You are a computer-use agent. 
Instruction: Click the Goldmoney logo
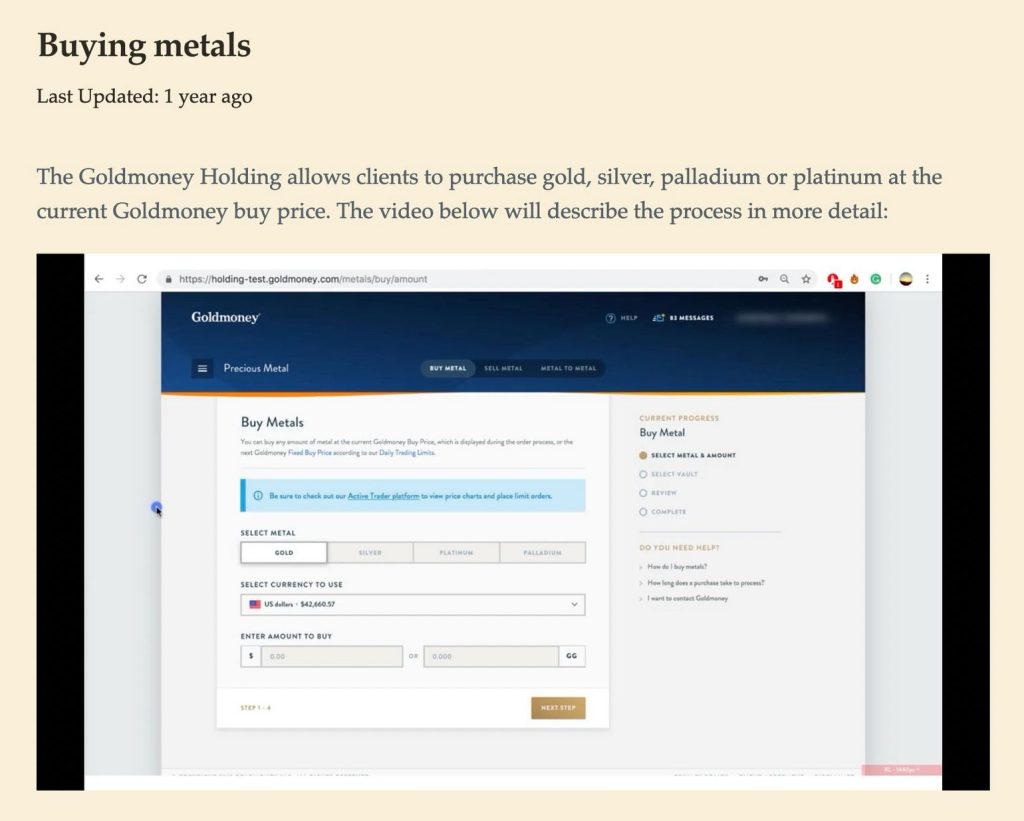tap(226, 317)
